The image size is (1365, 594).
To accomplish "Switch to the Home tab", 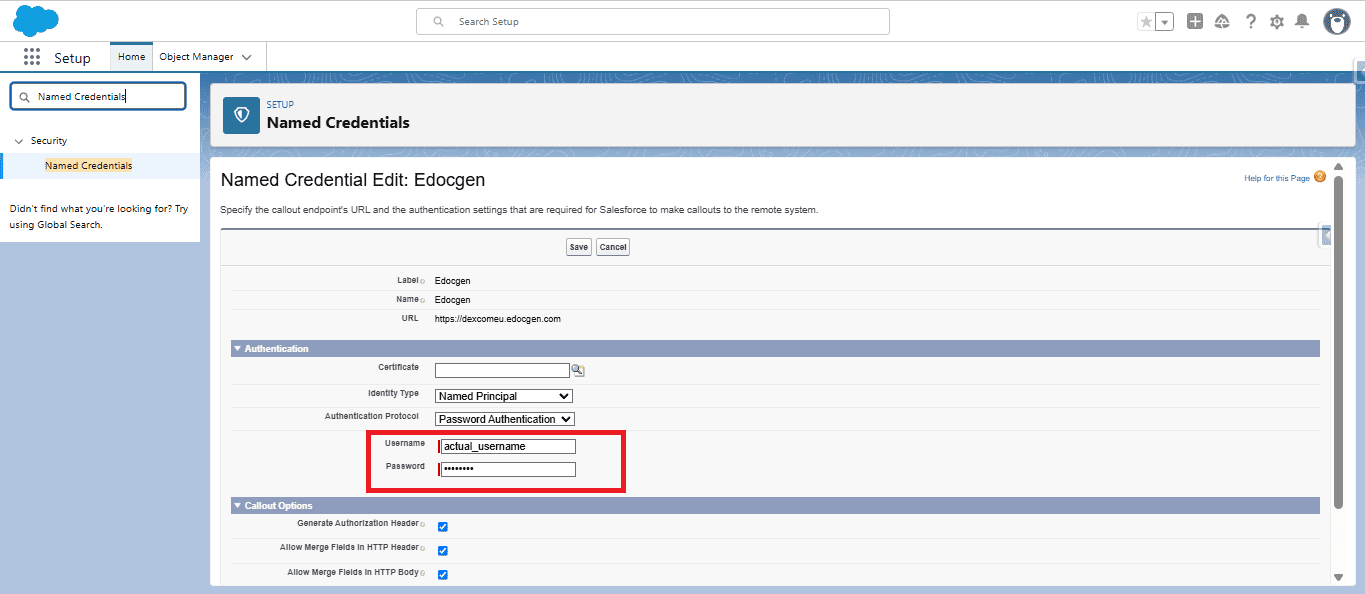I will [132, 57].
